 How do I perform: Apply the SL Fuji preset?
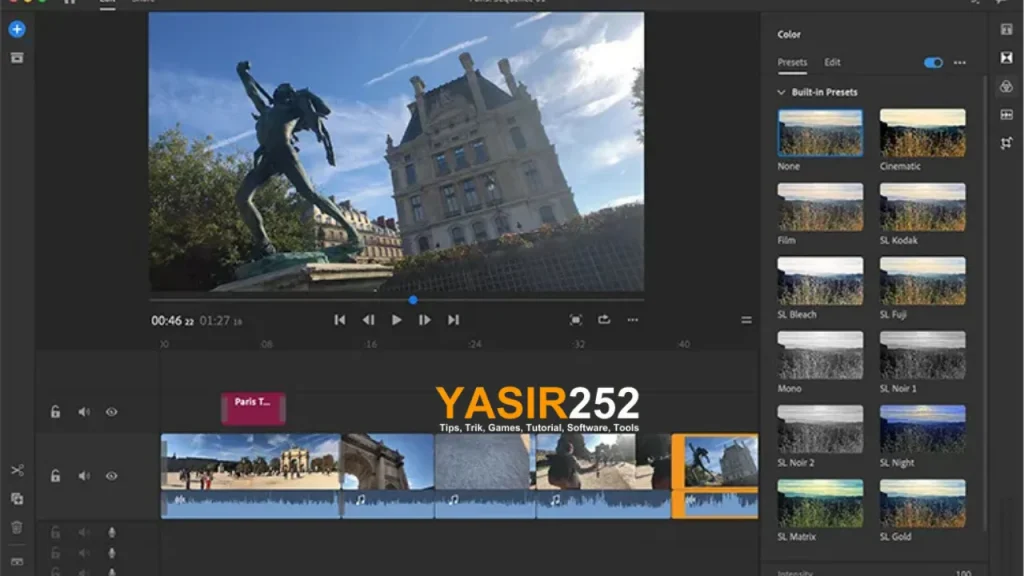tap(922, 281)
